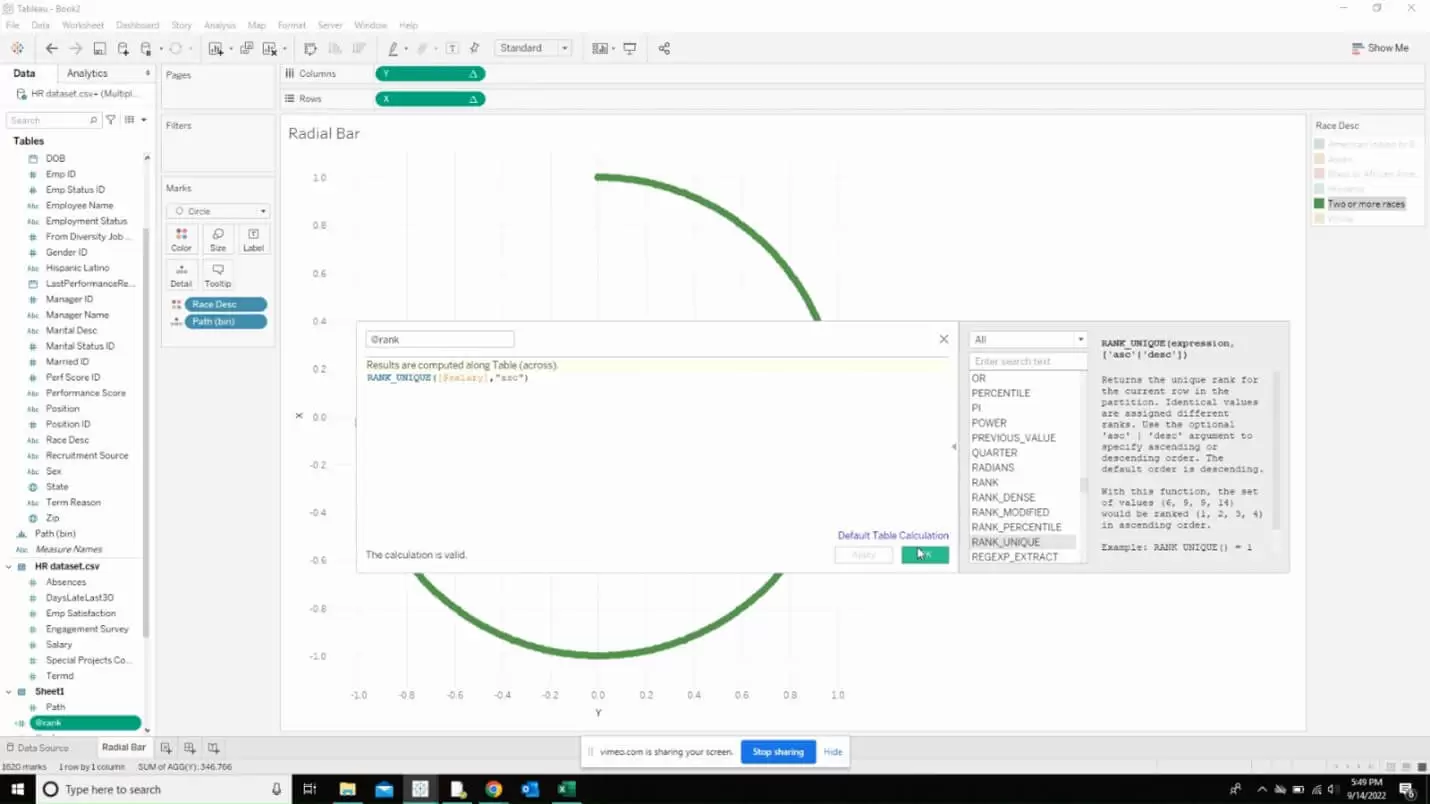The width and height of the screenshot is (1430, 804).
Task: Switch to the Data Source tab
Action: coord(36,747)
